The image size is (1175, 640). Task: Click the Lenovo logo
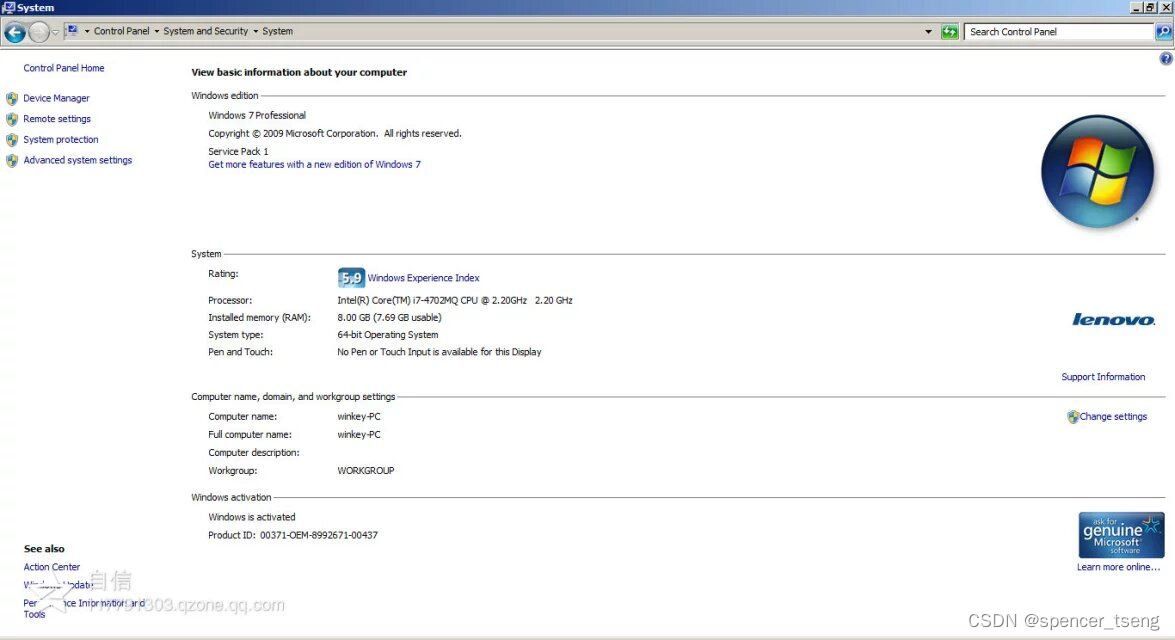coord(1114,320)
